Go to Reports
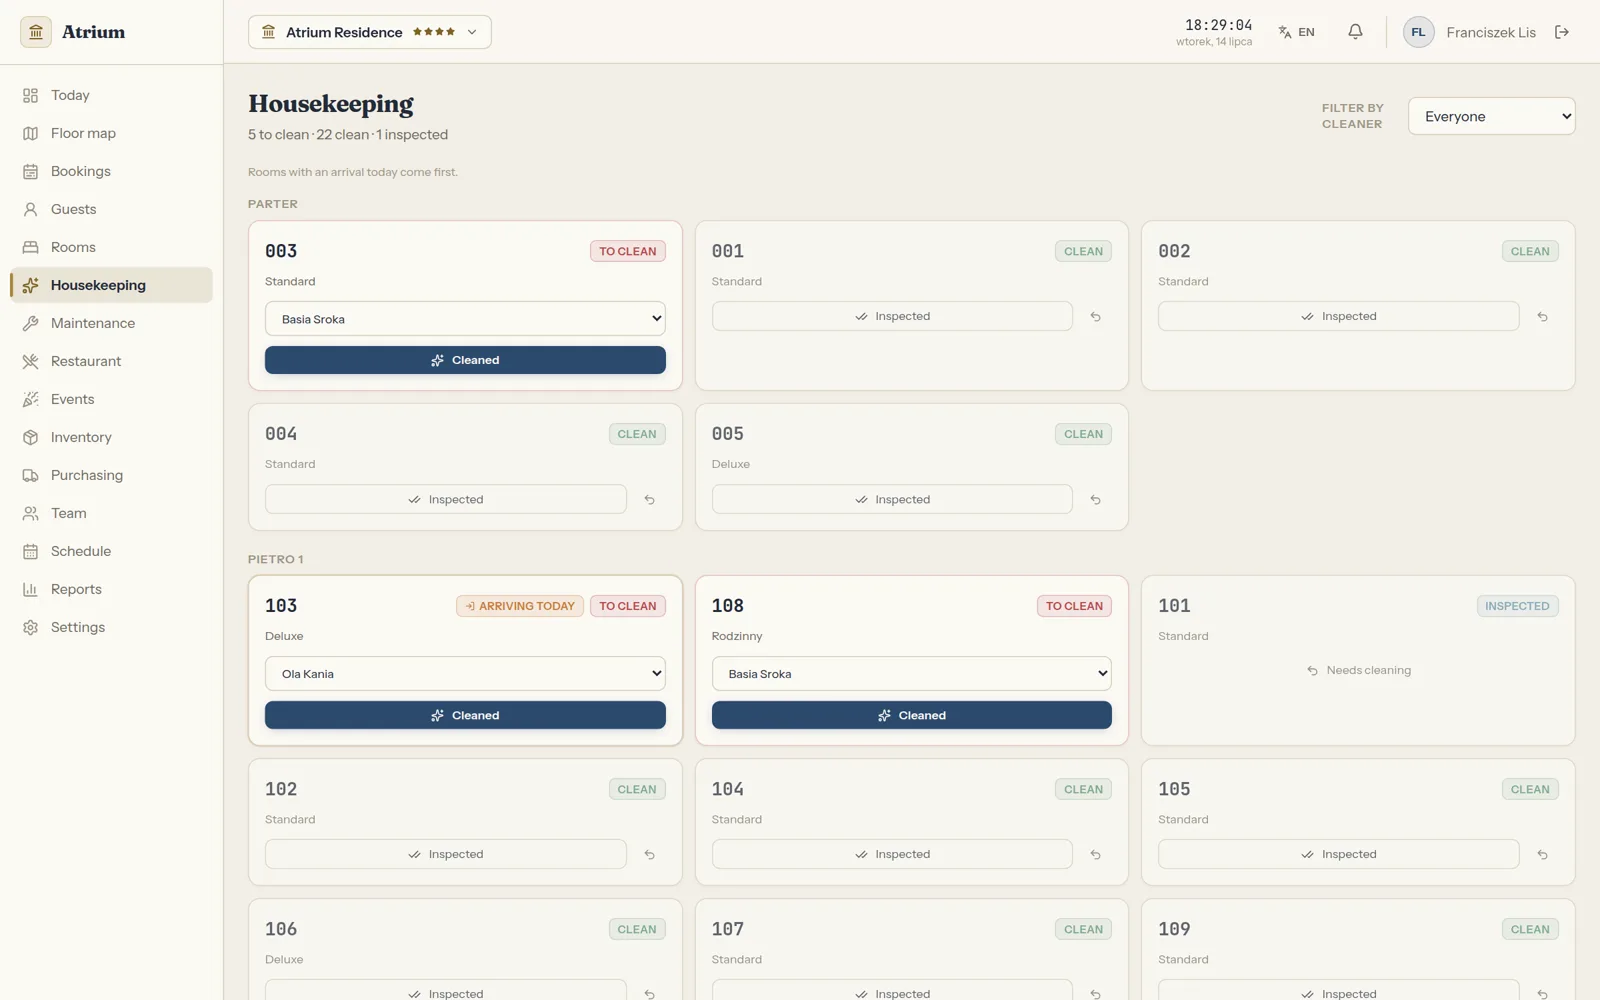 click(111, 589)
